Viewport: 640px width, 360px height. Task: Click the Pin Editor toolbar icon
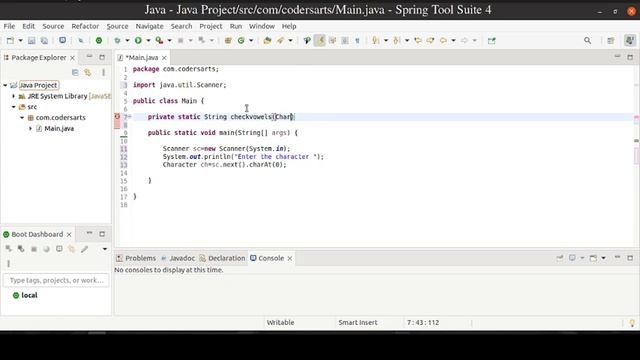pyautogui.click(x=491, y=40)
